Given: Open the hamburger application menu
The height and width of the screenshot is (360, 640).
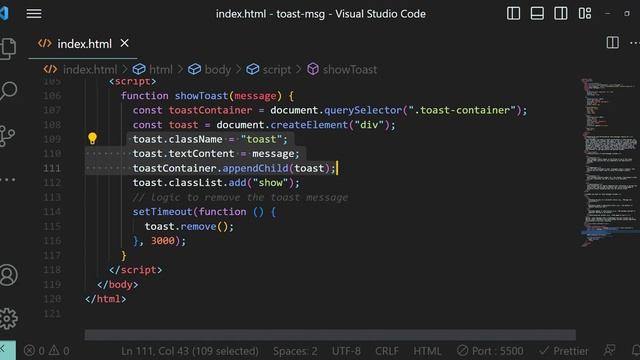Looking at the screenshot, I should 34,13.
